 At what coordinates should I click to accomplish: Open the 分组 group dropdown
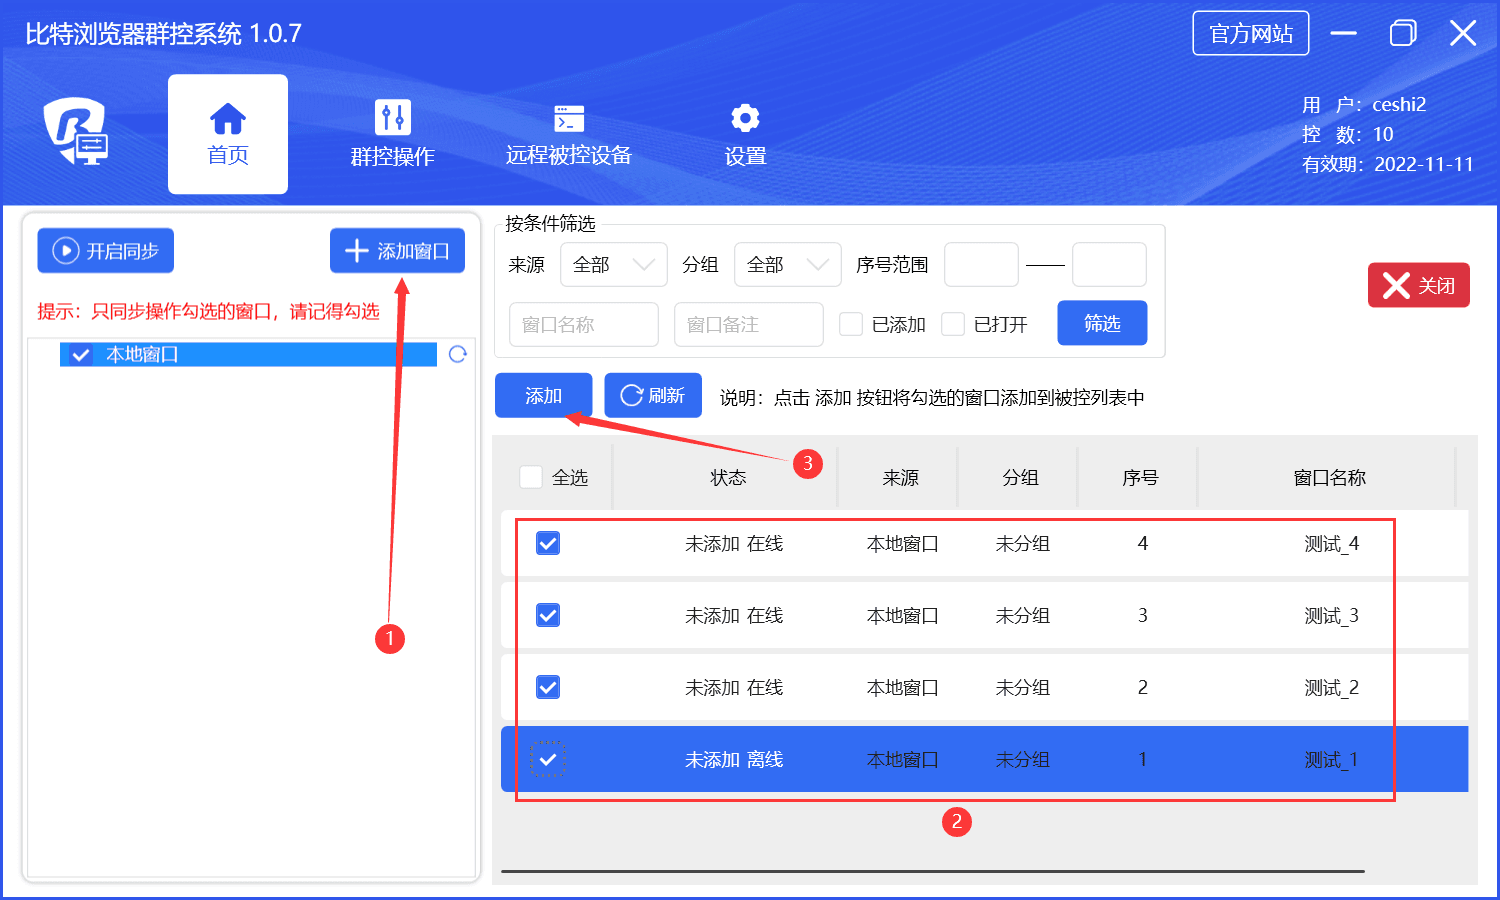click(x=787, y=264)
